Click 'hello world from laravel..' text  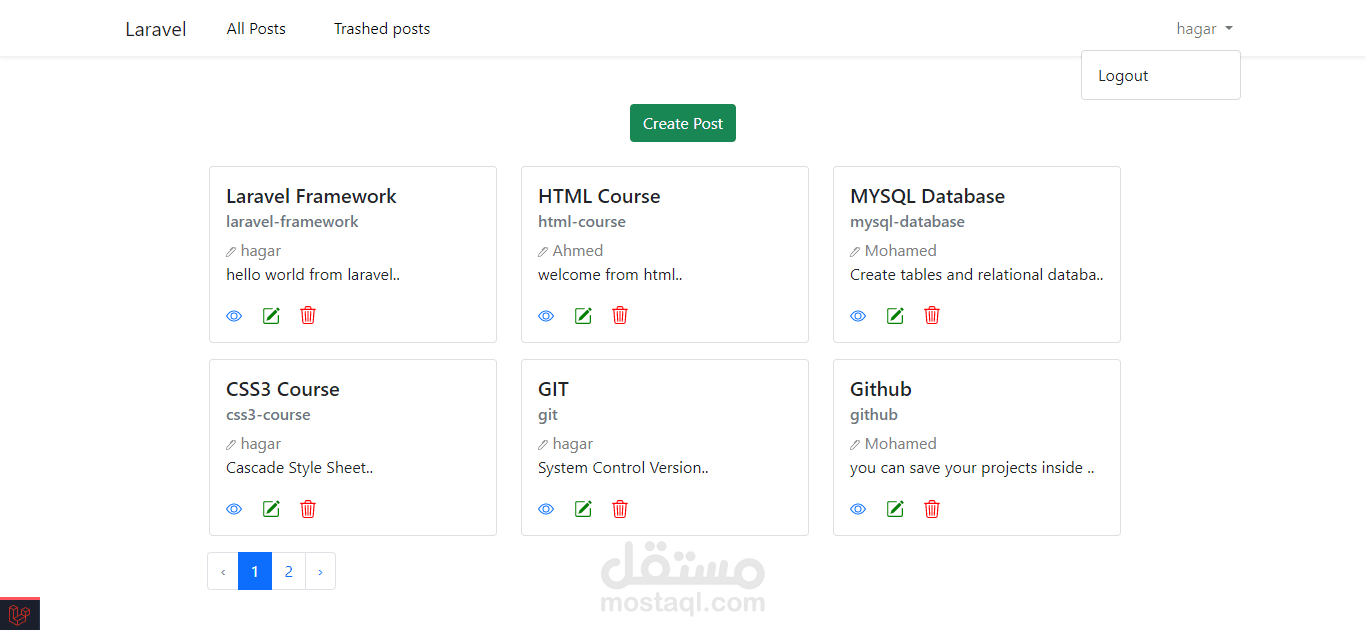click(x=313, y=275)
